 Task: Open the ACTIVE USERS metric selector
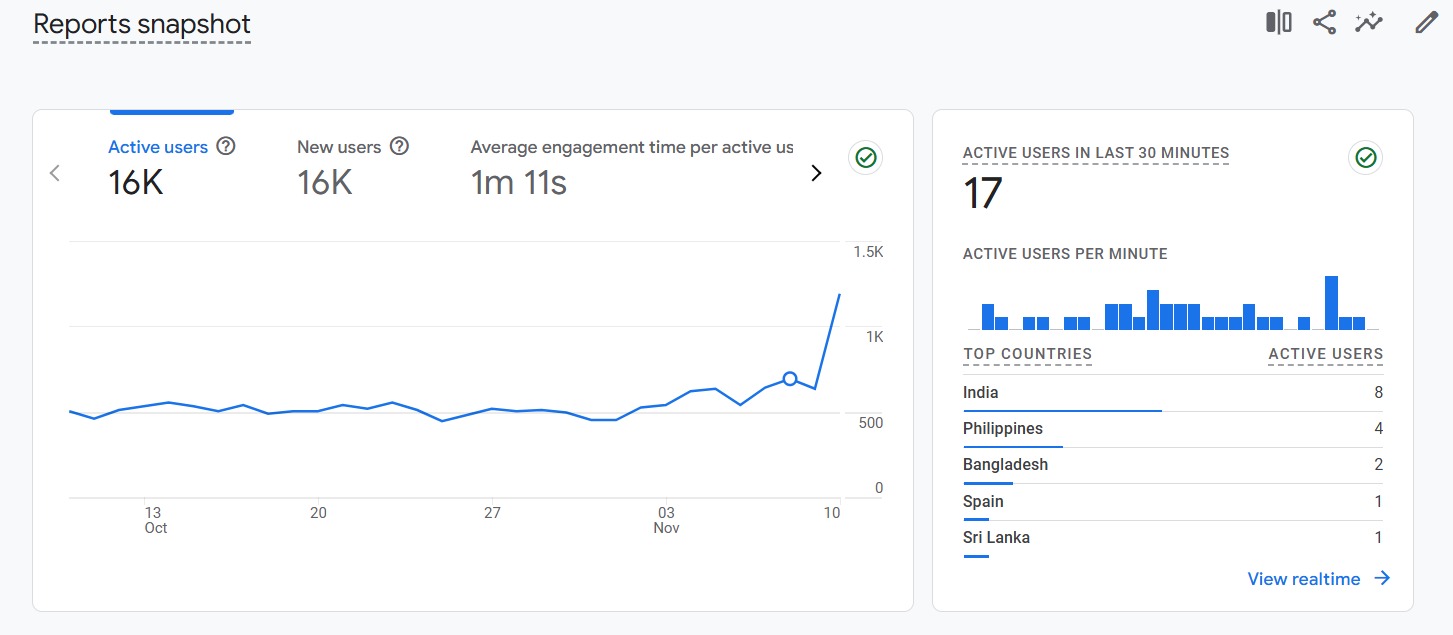1325,354
